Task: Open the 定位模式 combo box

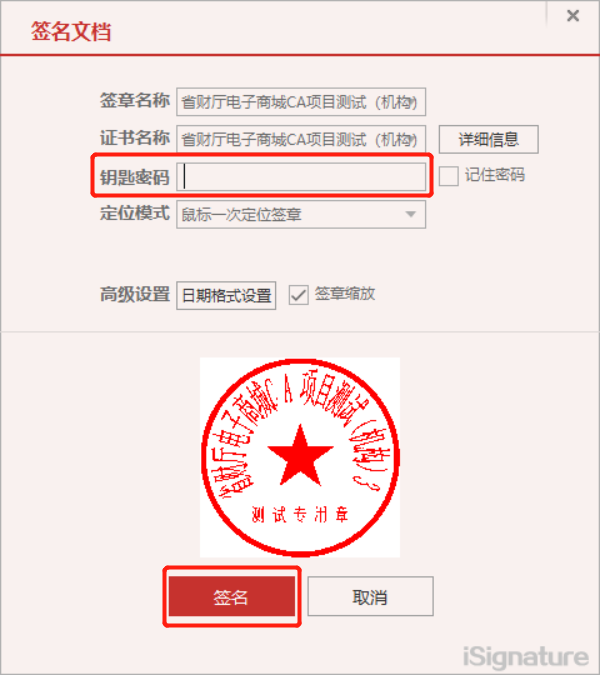Action: pyautogui.click(x=301, y=214)
